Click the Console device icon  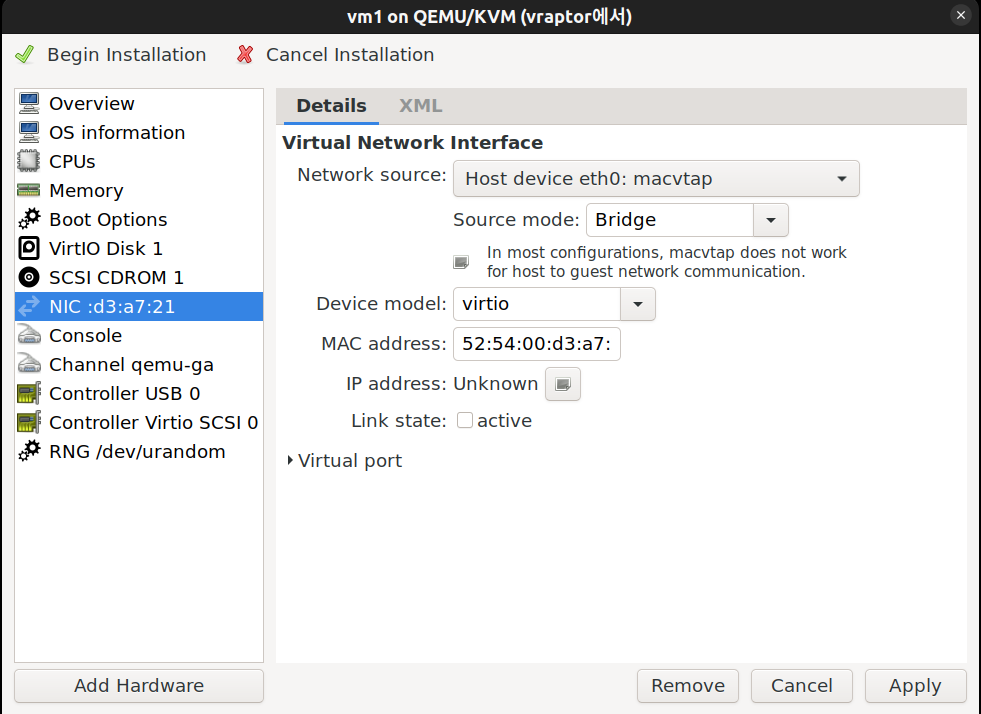click(29, 335)
